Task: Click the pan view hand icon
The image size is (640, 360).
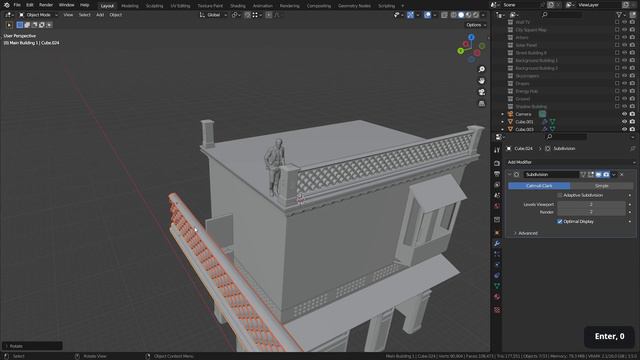Action: [x=482, y=80]
